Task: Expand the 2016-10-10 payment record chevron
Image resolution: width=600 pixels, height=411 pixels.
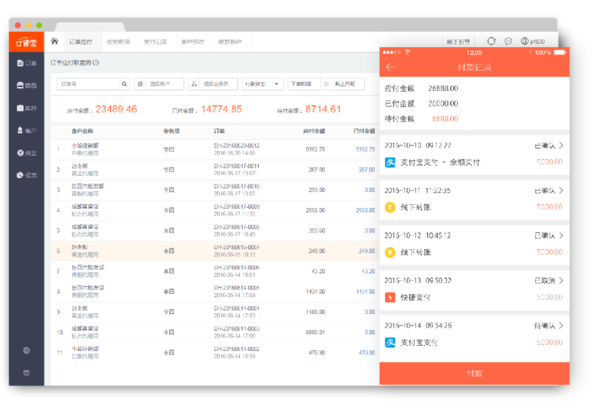Action: [561, 145]
